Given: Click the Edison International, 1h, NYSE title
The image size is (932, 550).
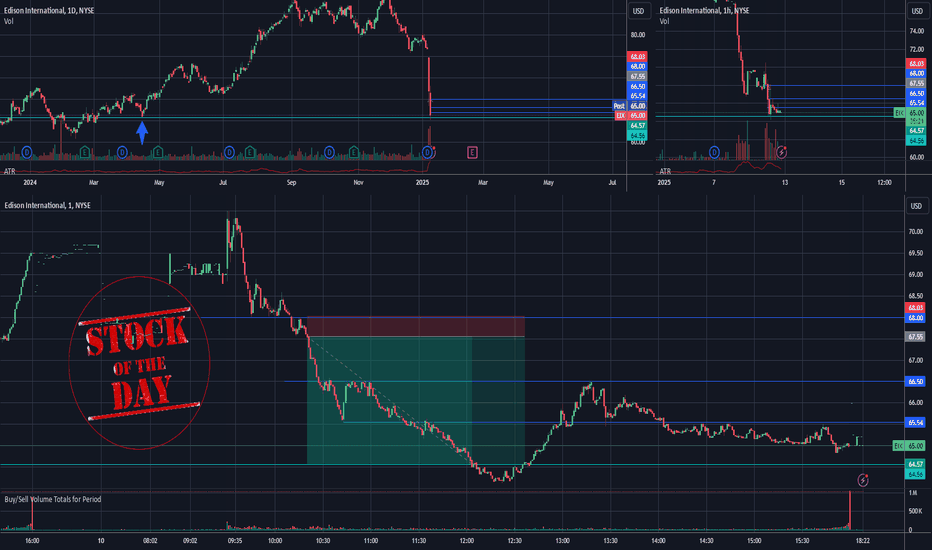Looking at the screenshot, I should pos(704,11).
